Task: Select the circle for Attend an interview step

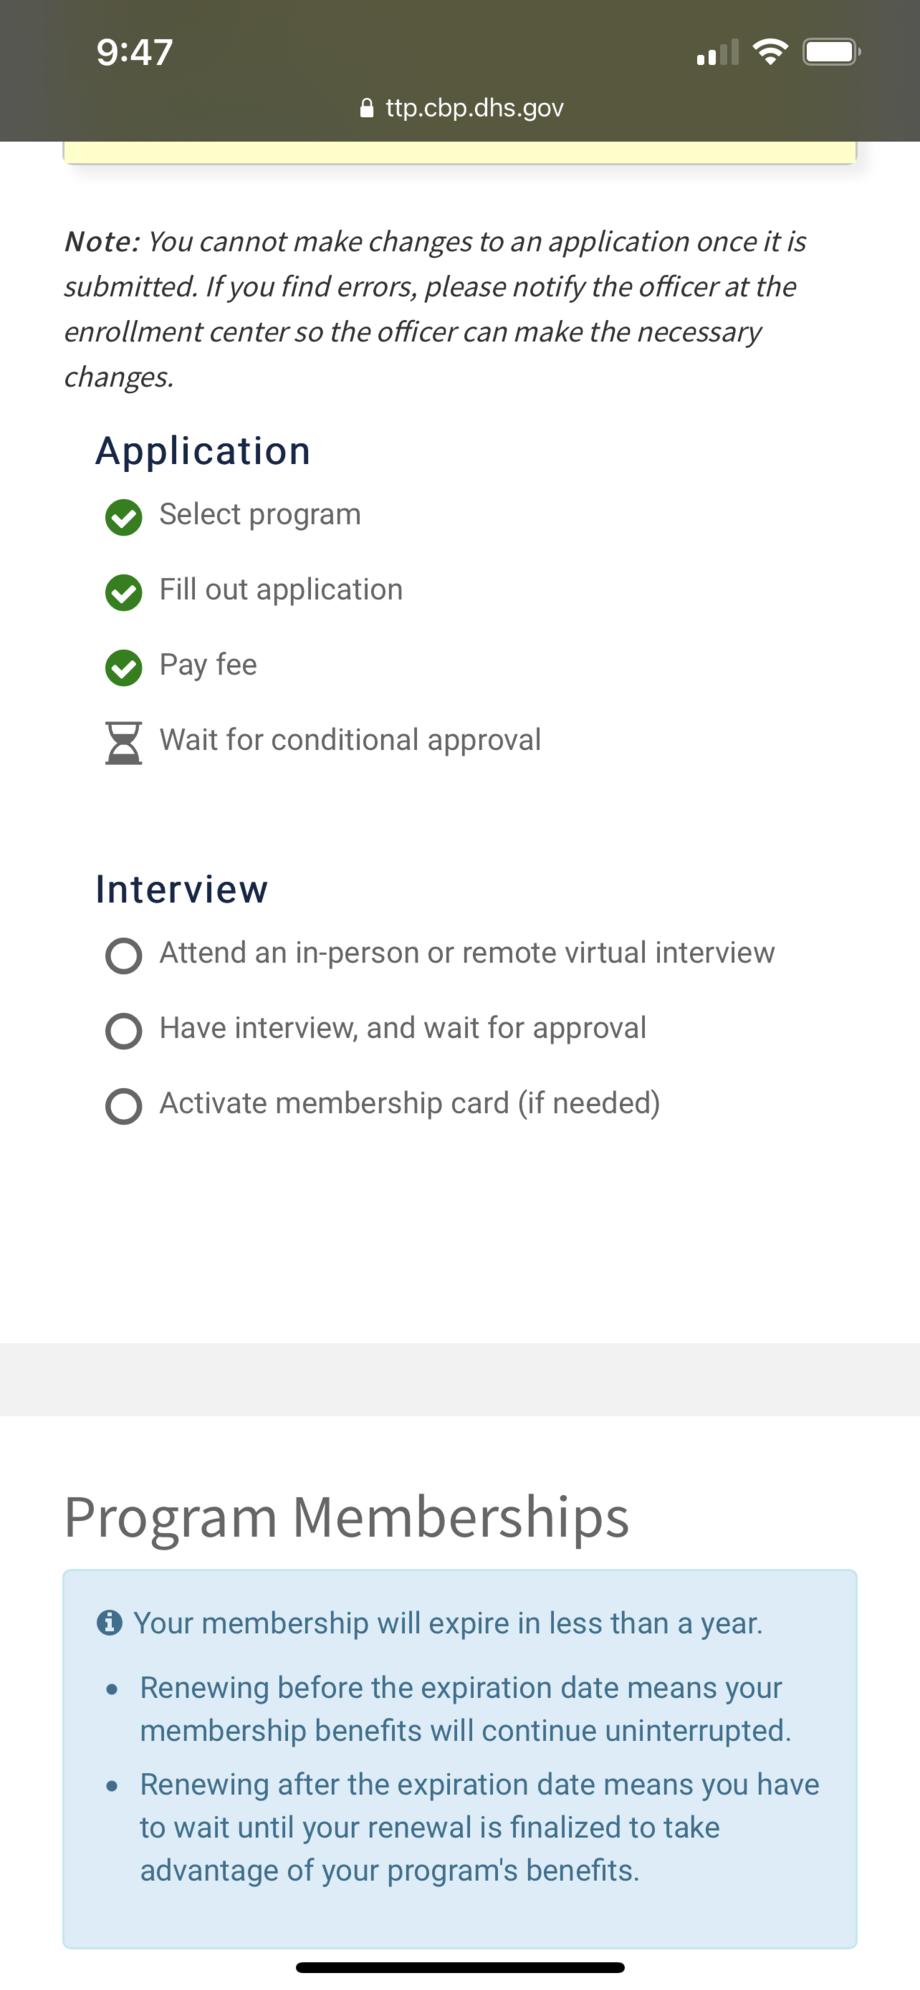Action: 123,955
